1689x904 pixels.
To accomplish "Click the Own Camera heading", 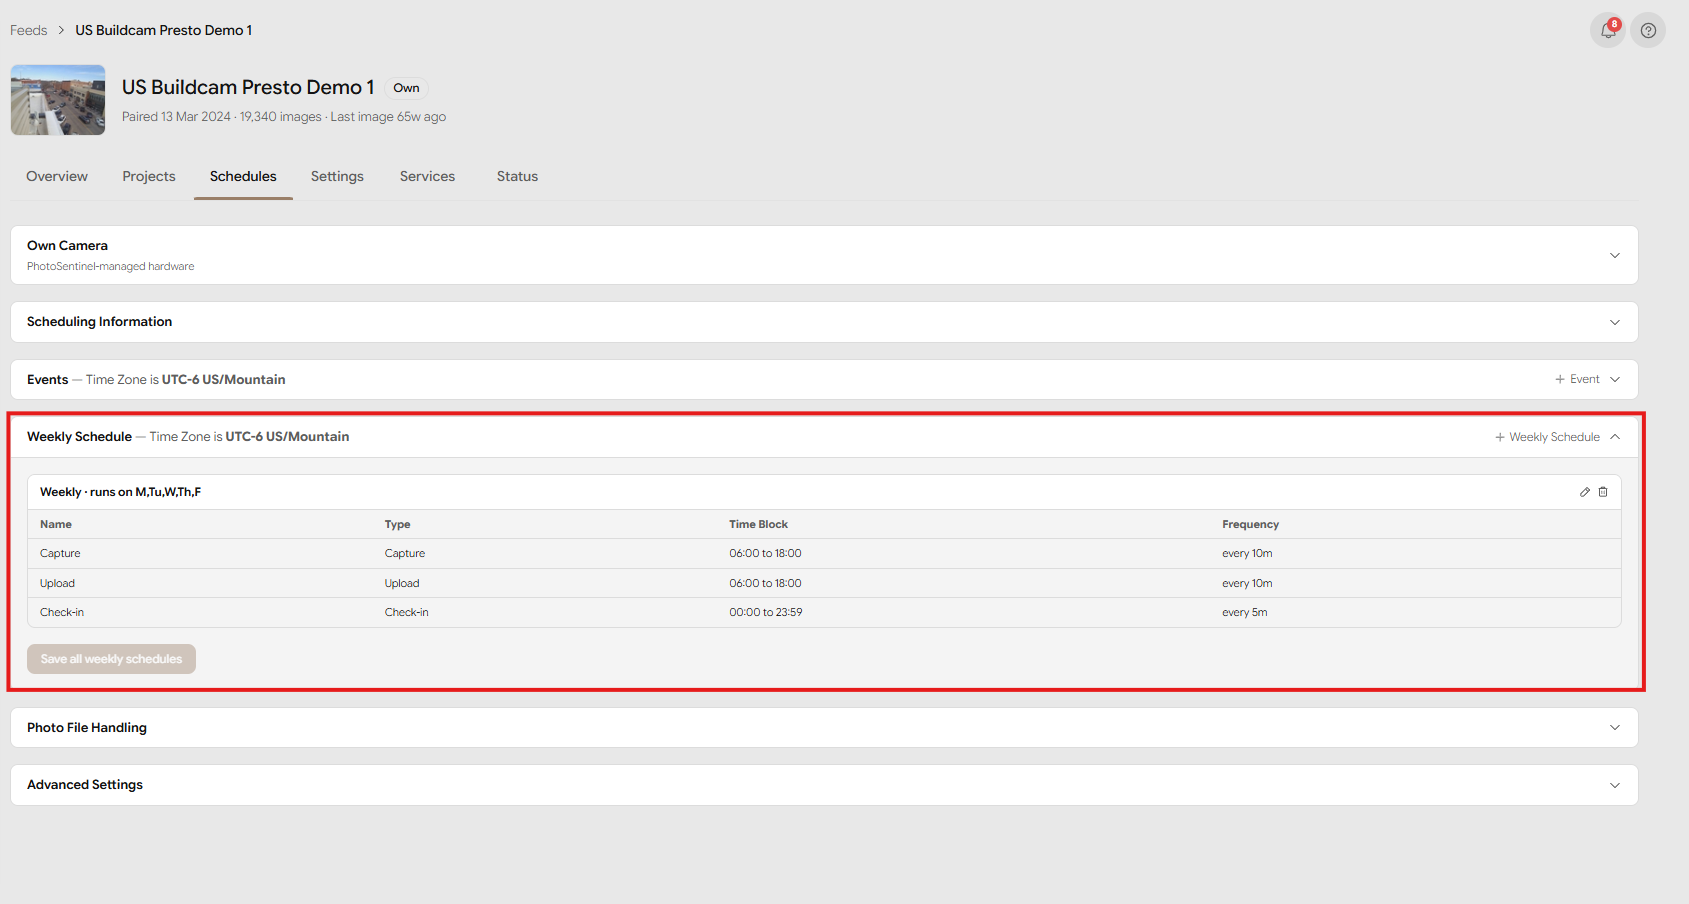I will 67,245.
